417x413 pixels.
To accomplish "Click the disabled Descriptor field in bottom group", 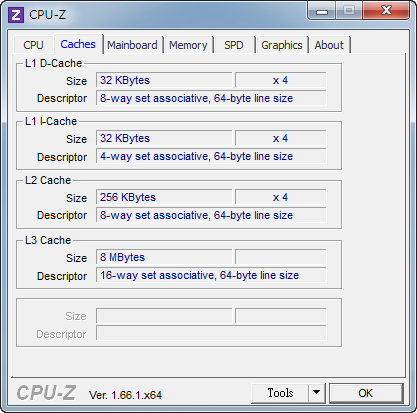I will tap(211, 333).
